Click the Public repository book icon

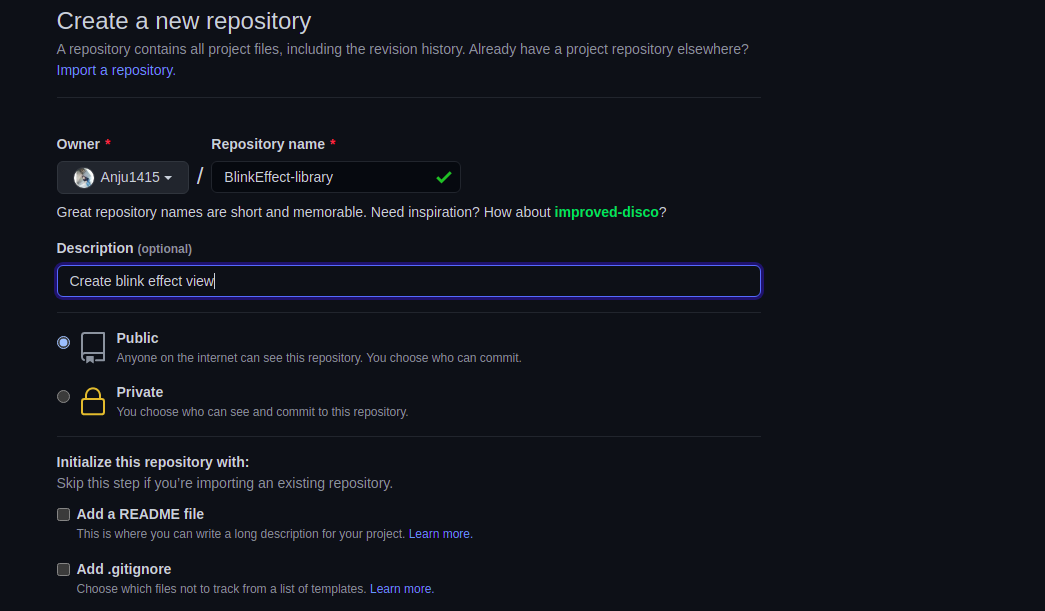(93, 346)
